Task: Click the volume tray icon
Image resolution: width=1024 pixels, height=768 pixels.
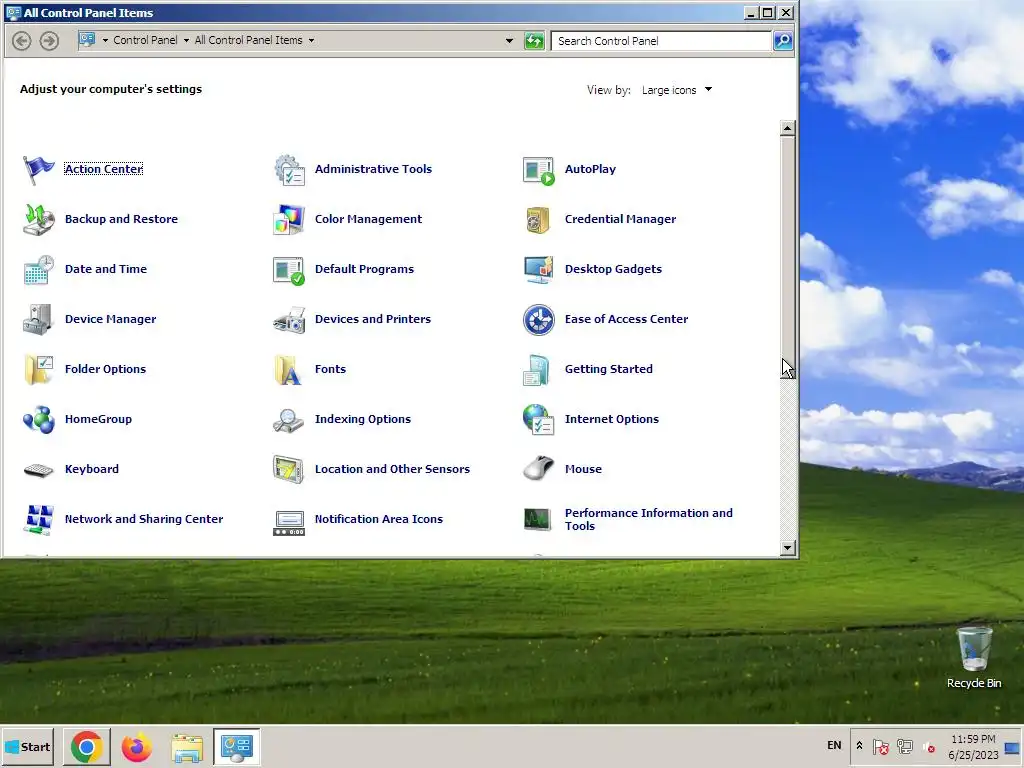Action: pyautogui.click(x=929, y=746)
